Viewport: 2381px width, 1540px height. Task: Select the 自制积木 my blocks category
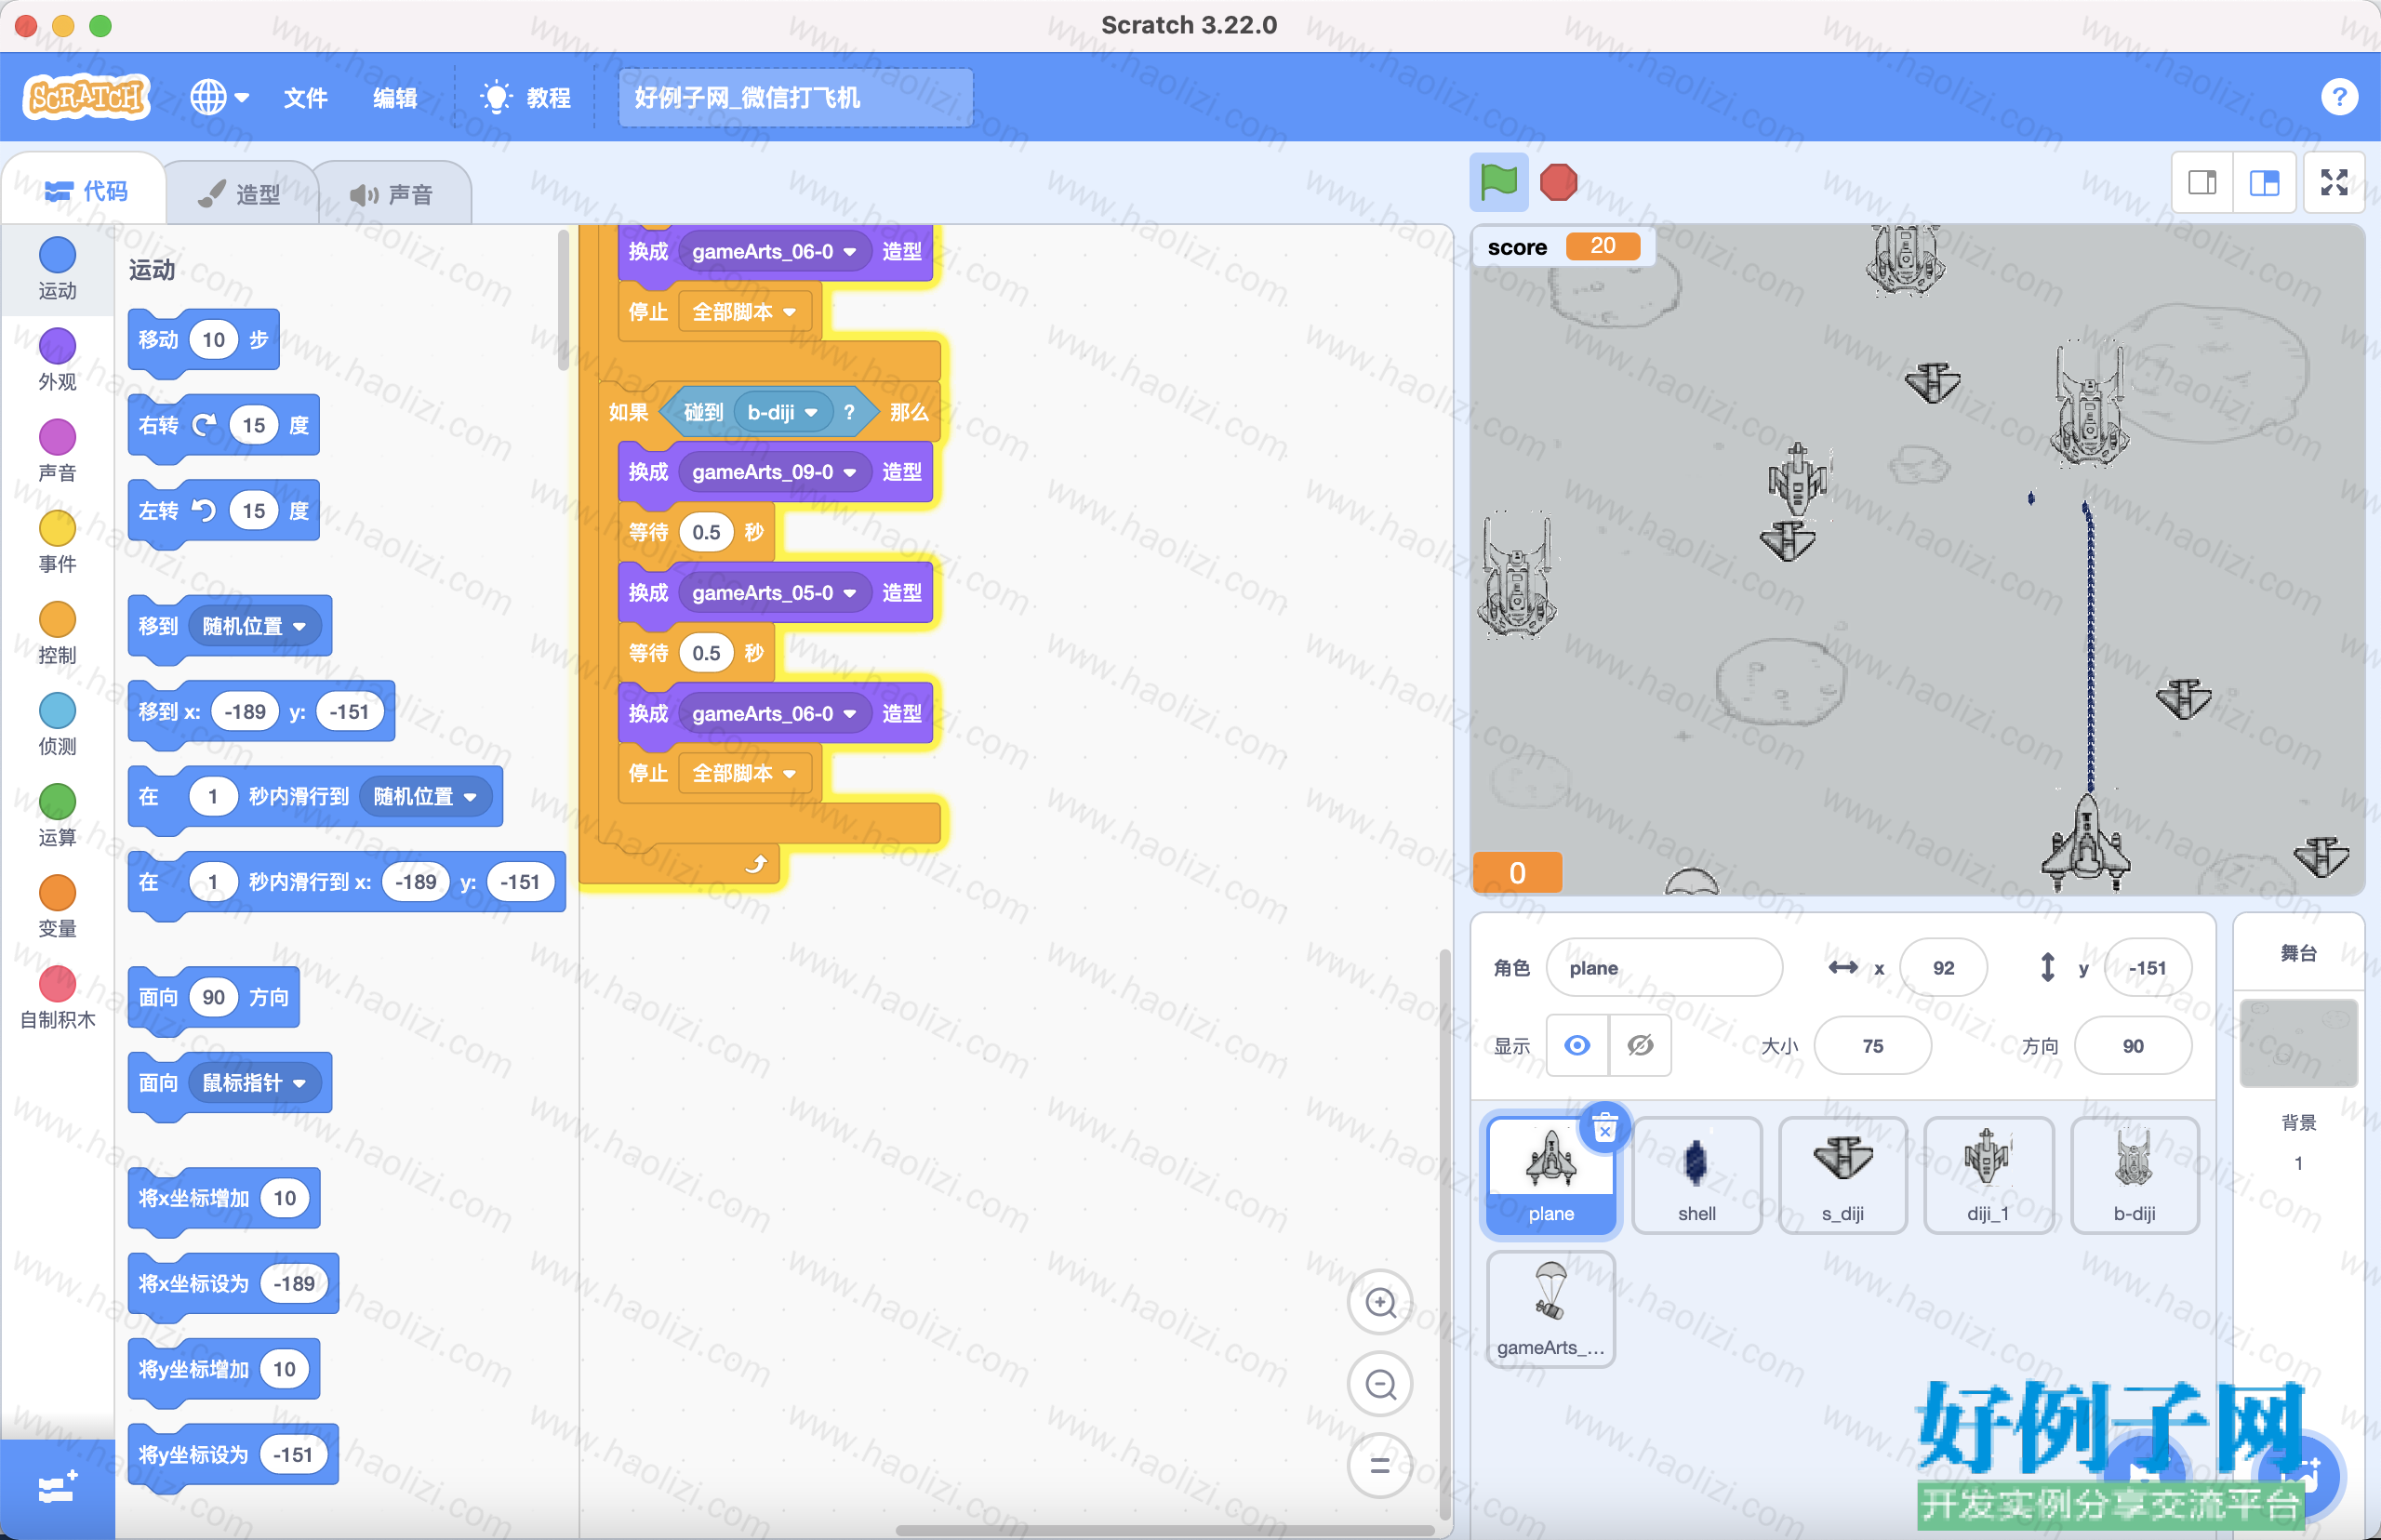click(57, 997)
